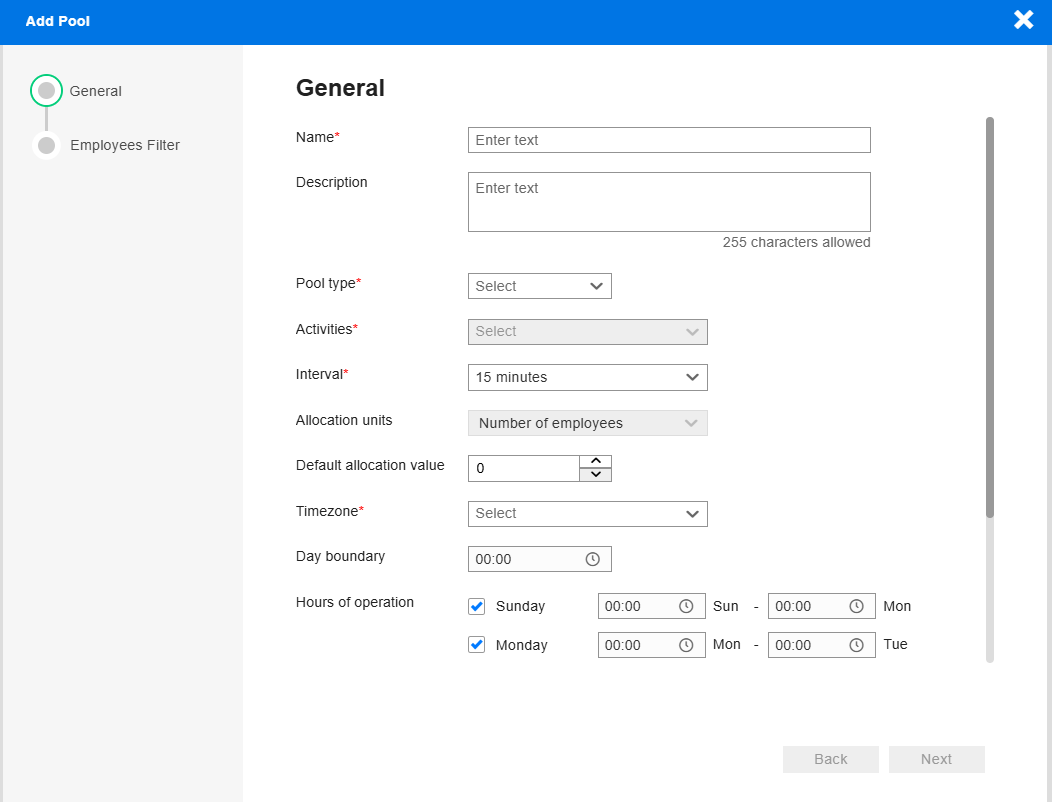Go to the General step label
The image size is (1052, 802).
(x=95, y=91)
